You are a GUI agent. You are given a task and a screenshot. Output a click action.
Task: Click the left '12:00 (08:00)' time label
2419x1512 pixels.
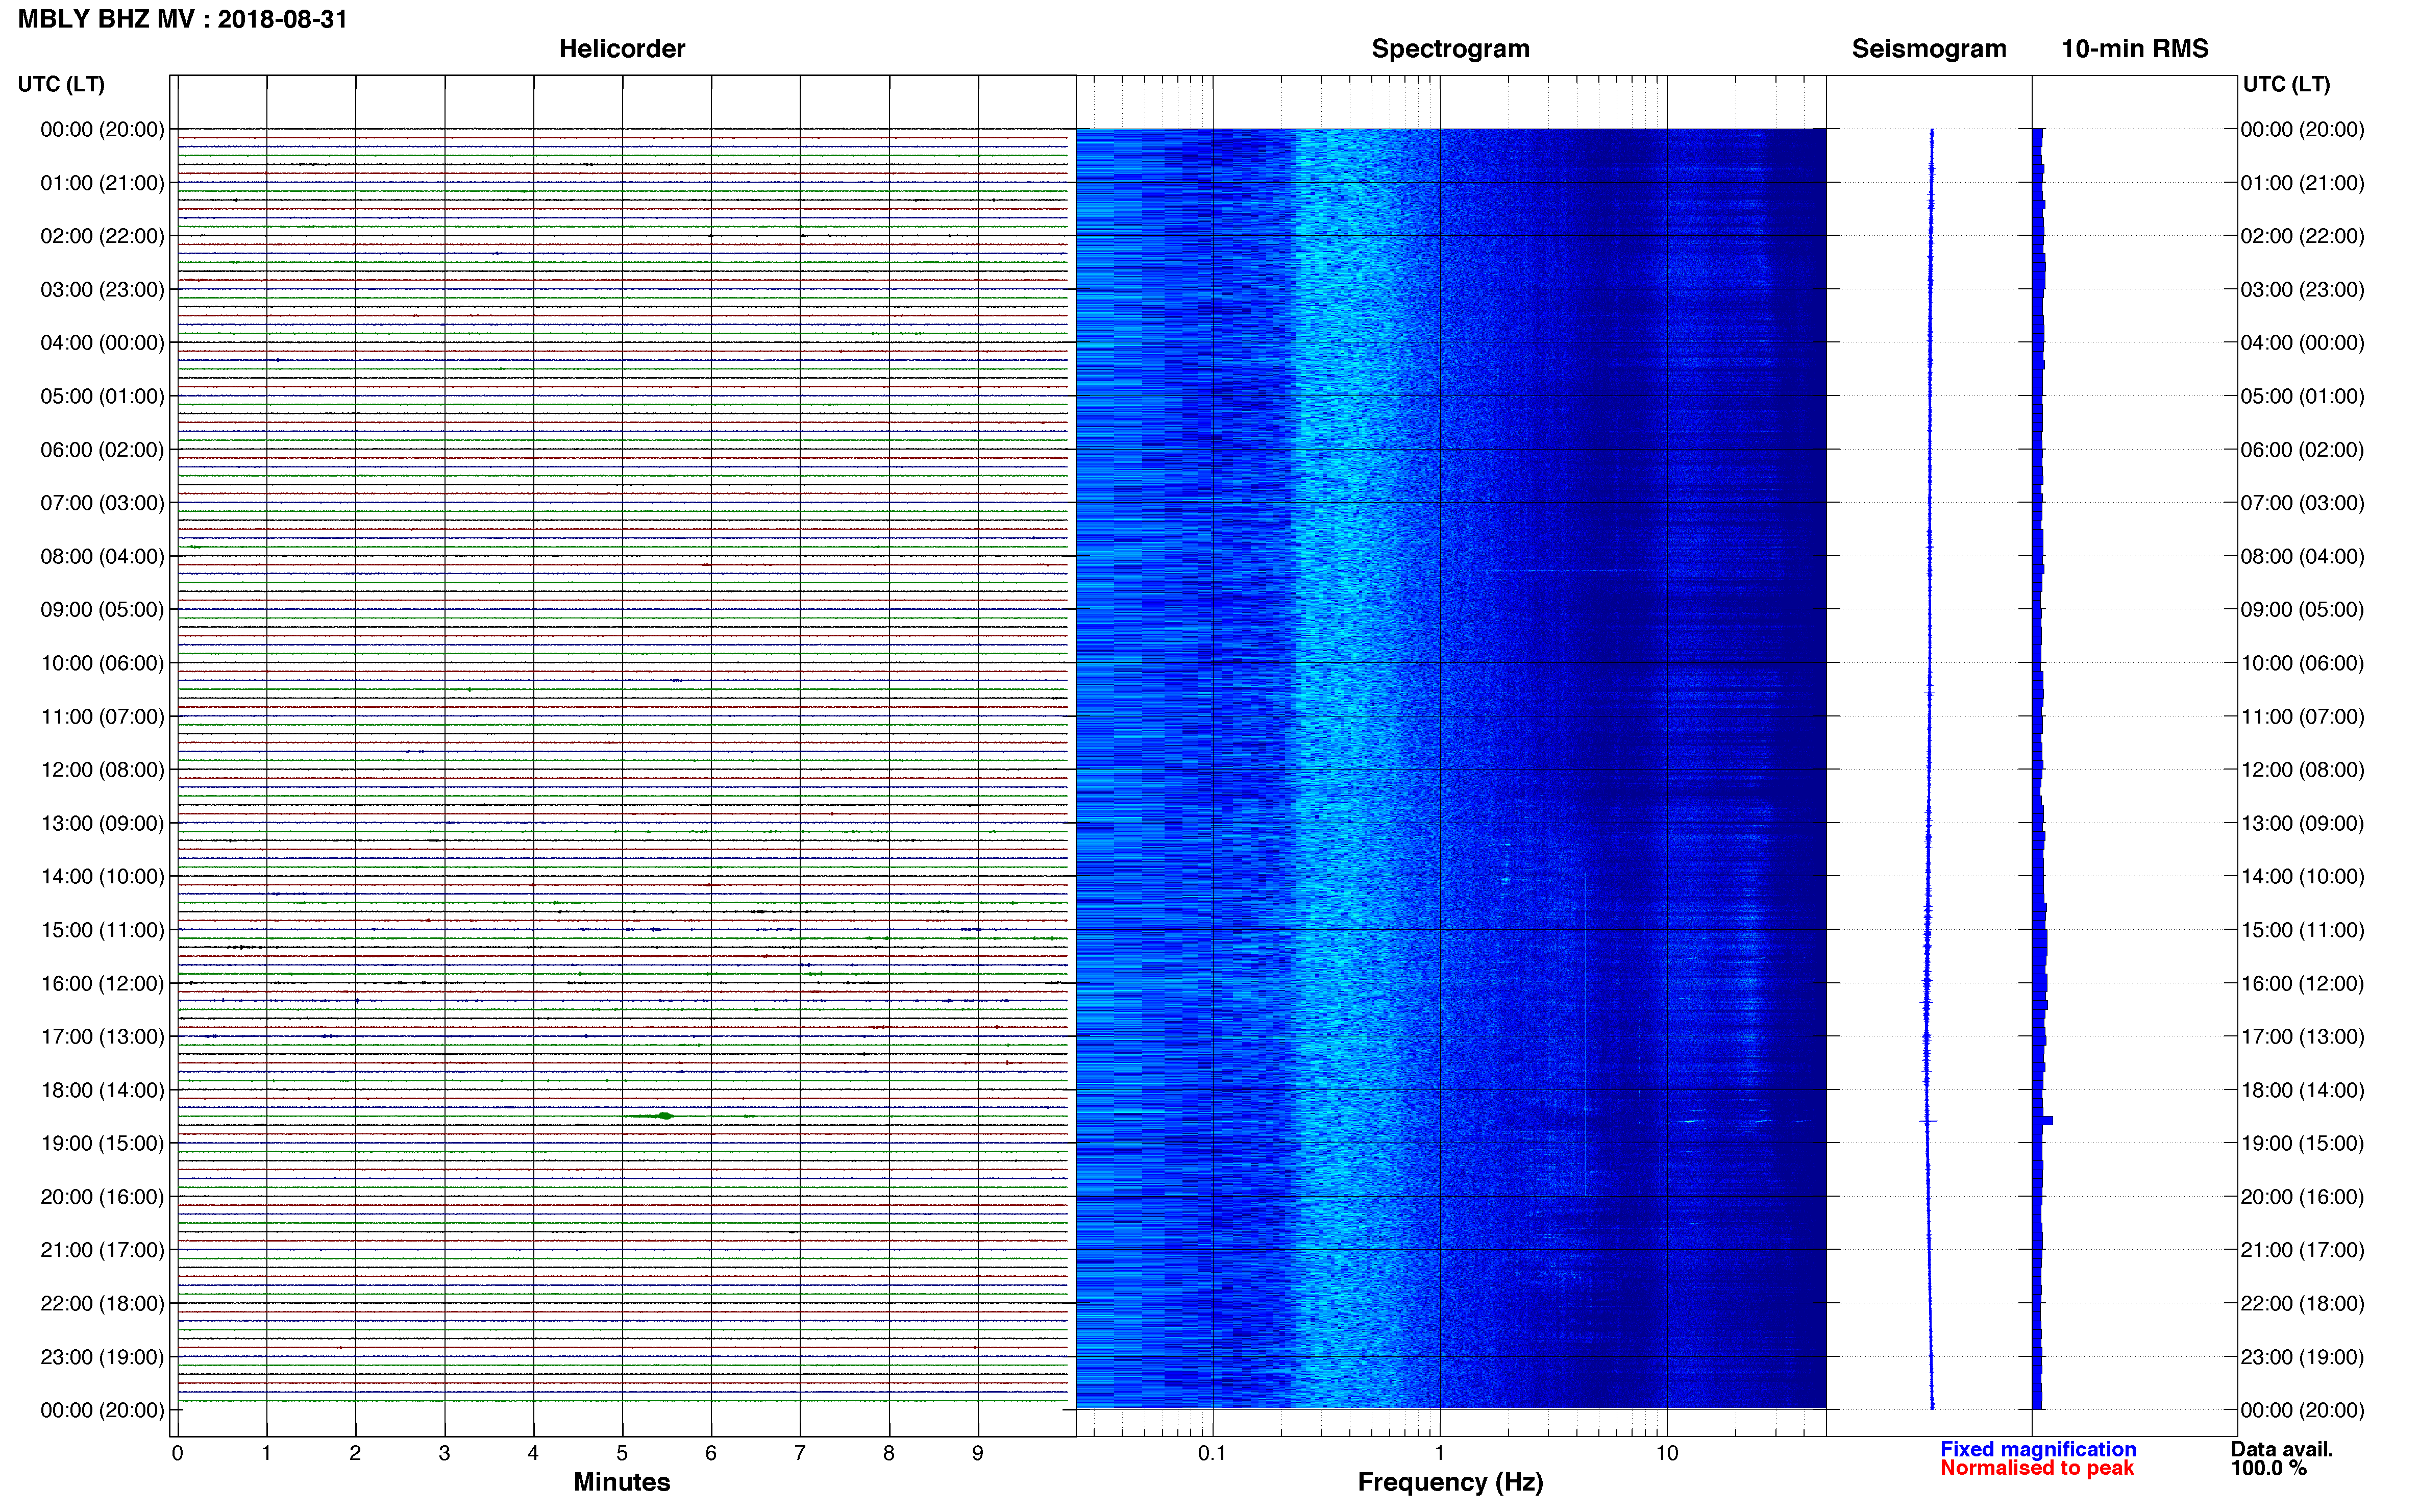pyautogui.click(x=102, y=770)
